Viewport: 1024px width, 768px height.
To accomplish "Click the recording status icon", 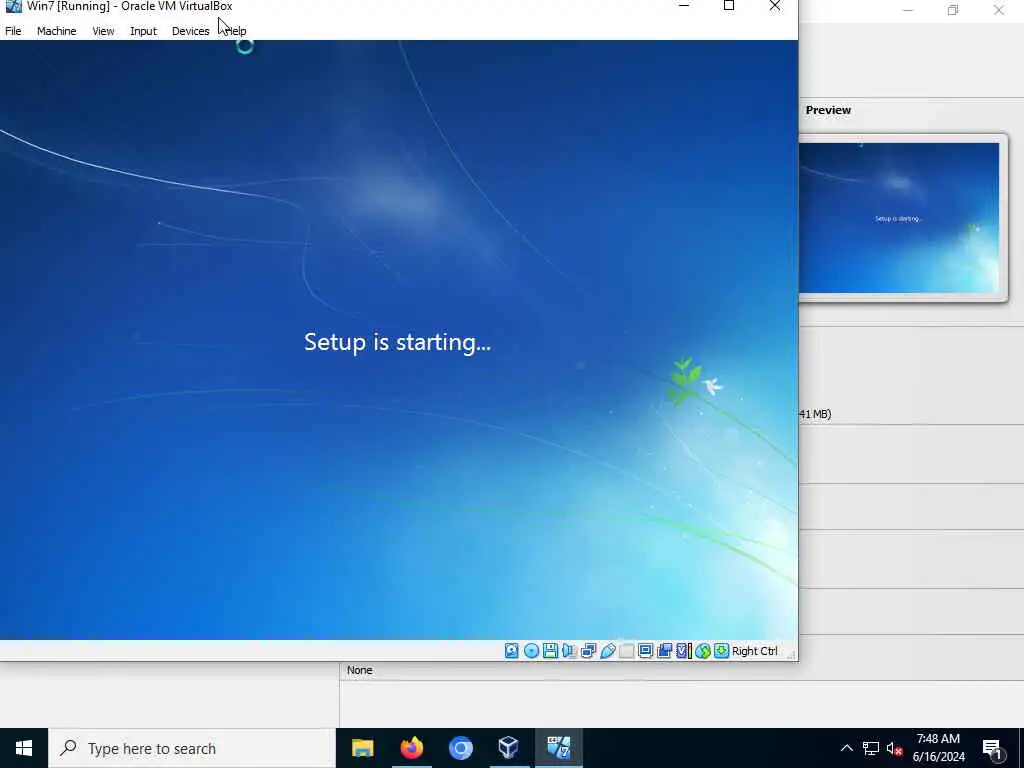I will (665, 650).
